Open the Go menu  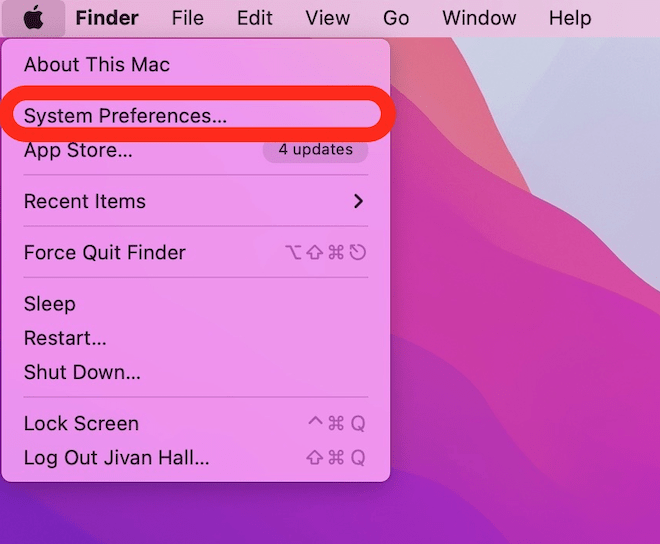[x=396, y=18]
